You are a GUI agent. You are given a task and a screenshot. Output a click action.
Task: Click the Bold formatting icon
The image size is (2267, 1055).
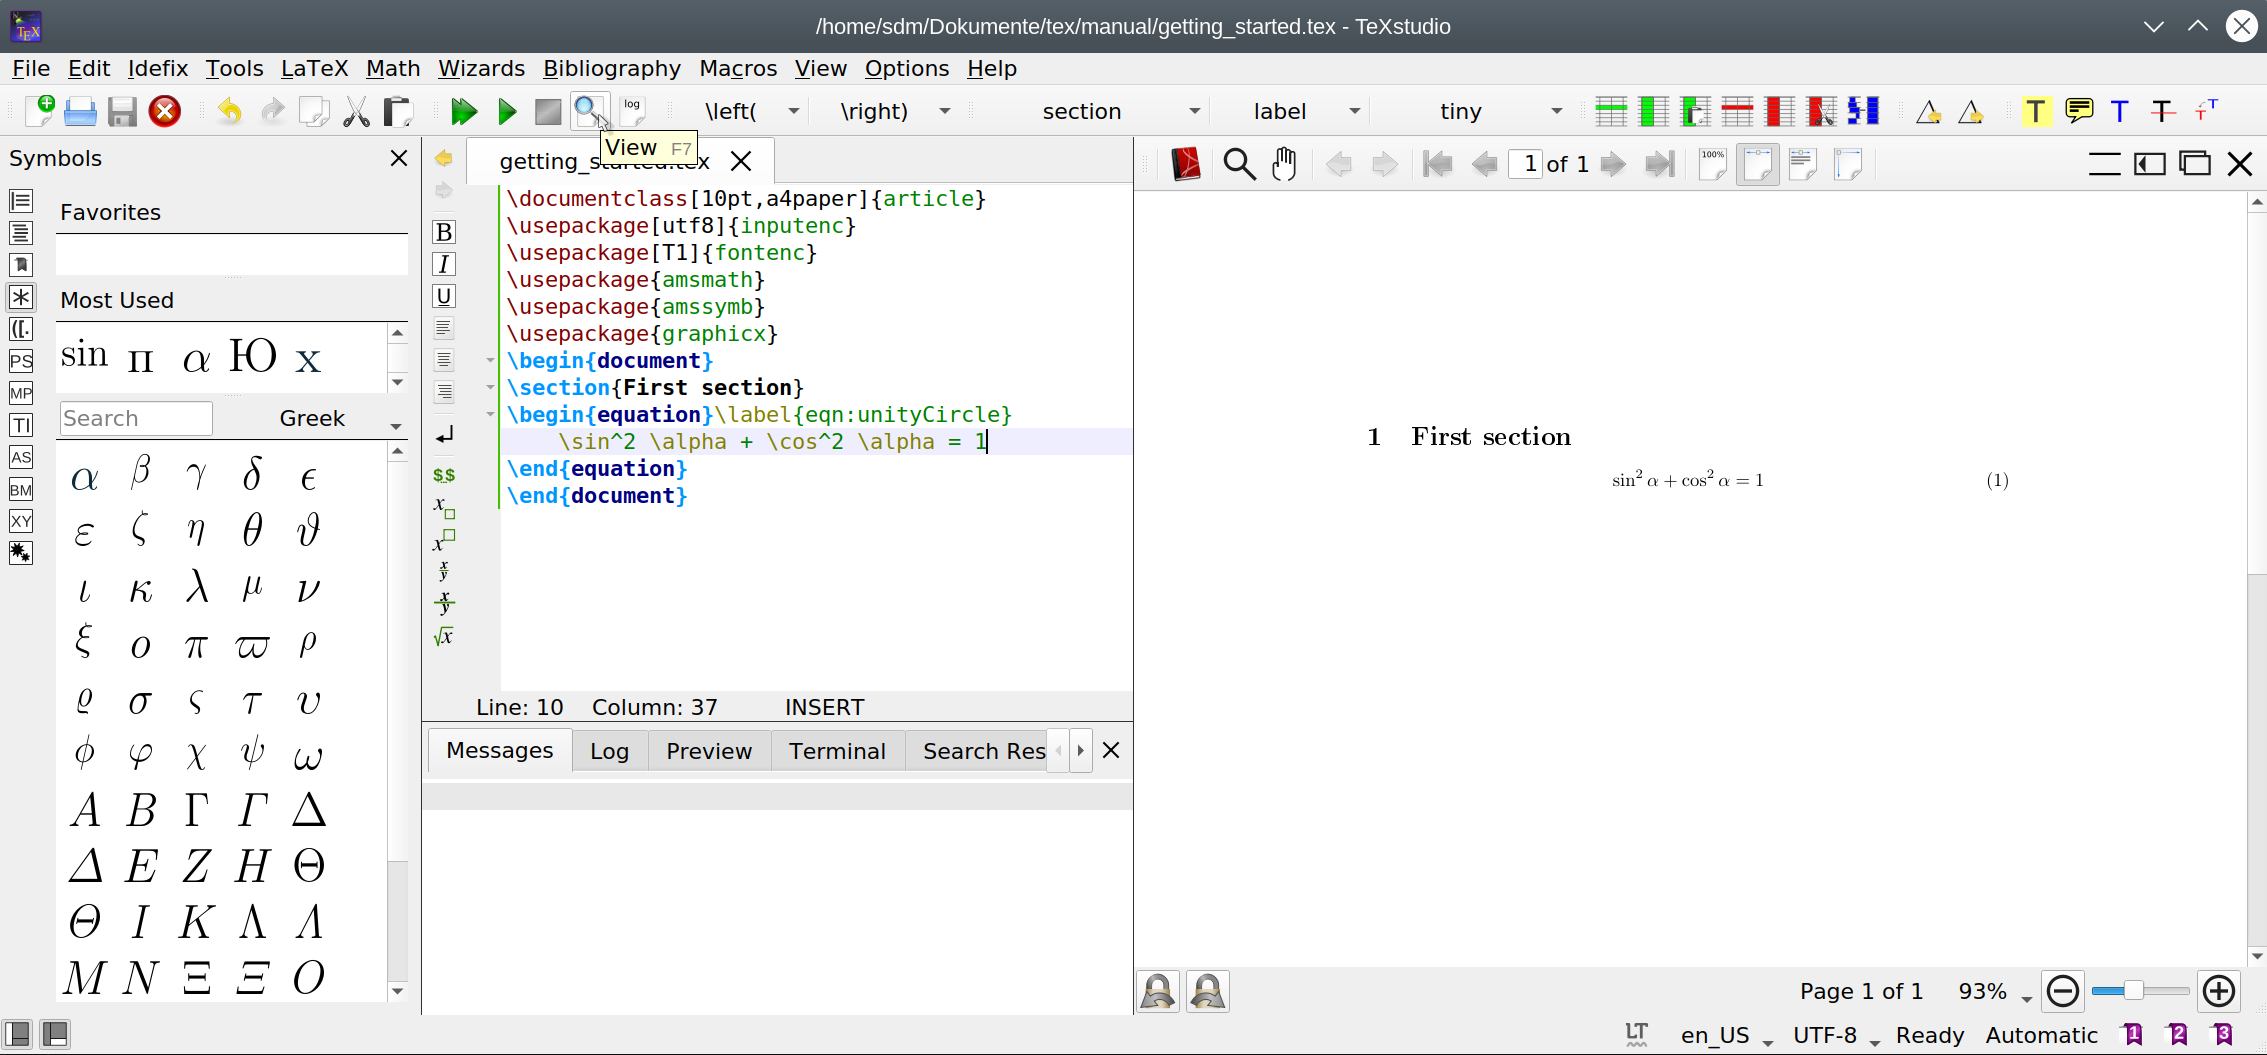[444, 232]
